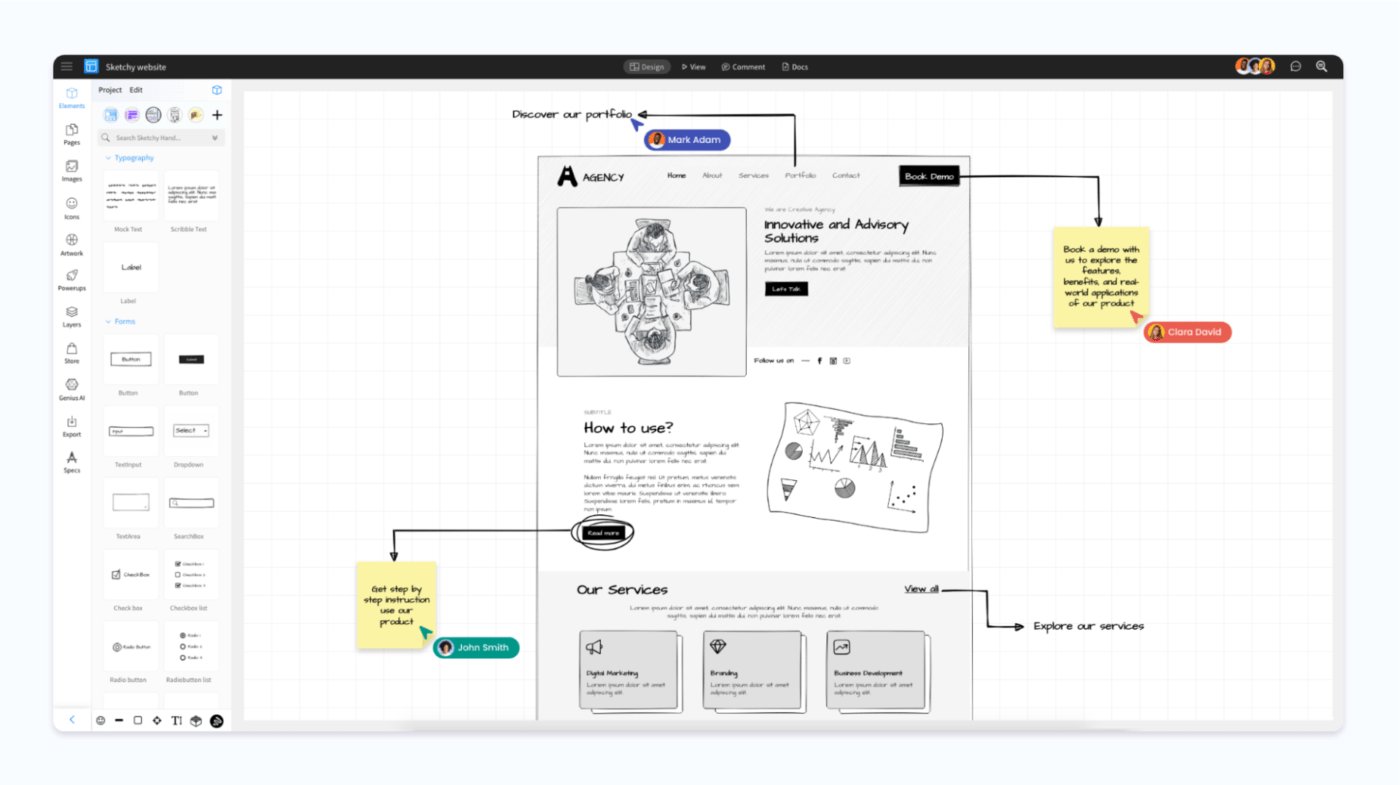
Task: Select the line tool in the bottom toolbar
Action: (119, 720)
